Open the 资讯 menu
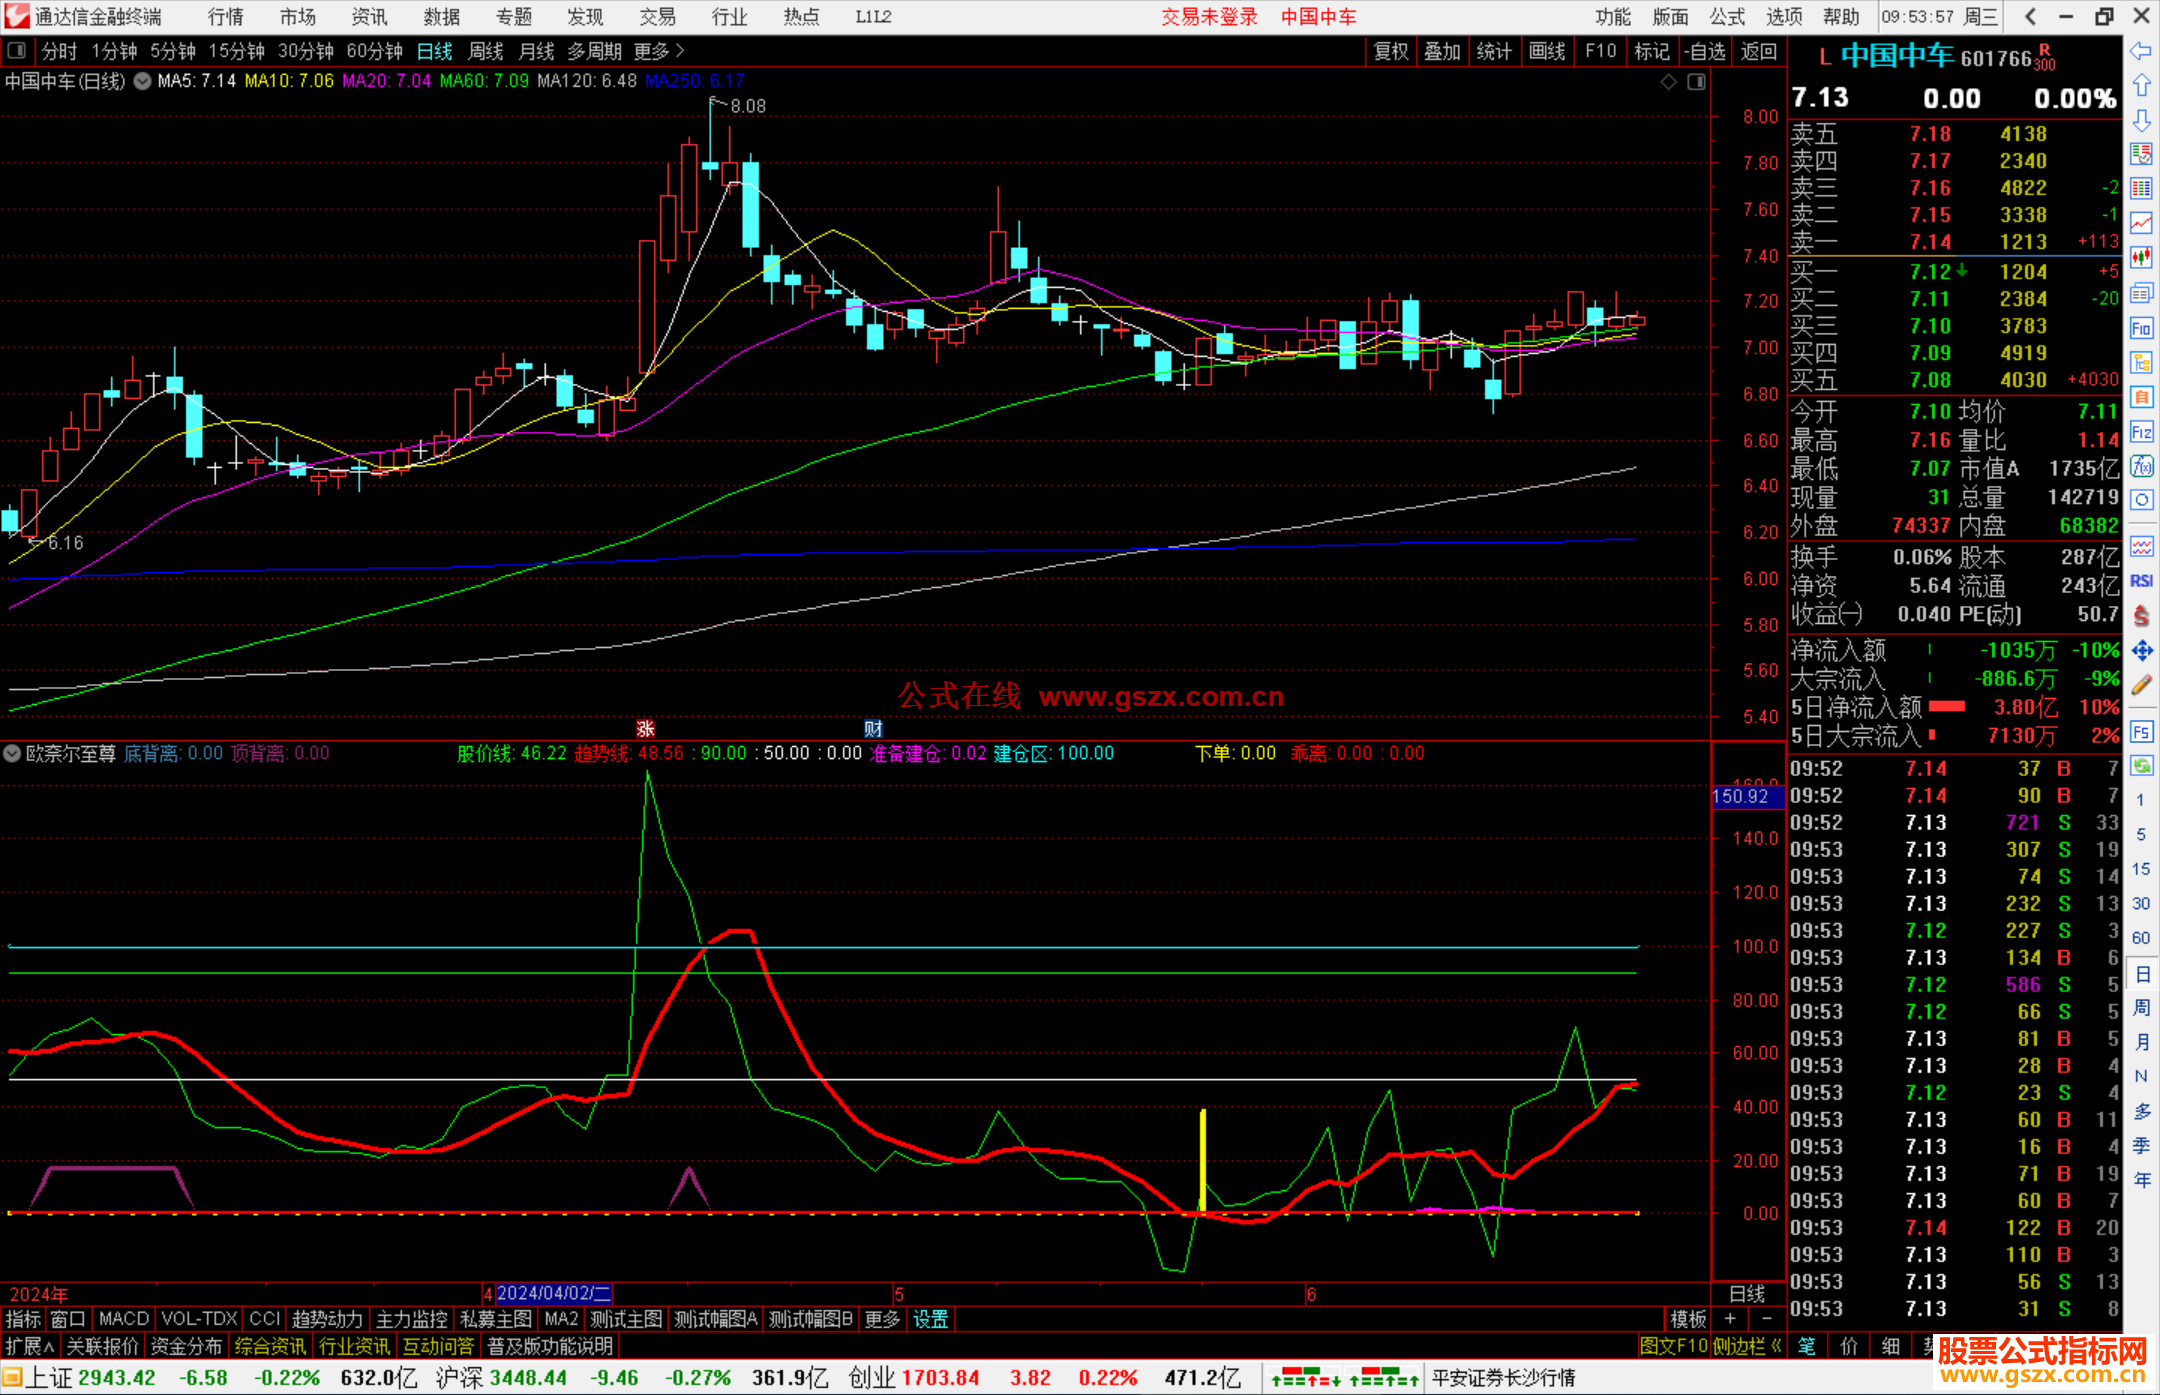Viewport: 2160px width, 1395px height. pos(369,17)
